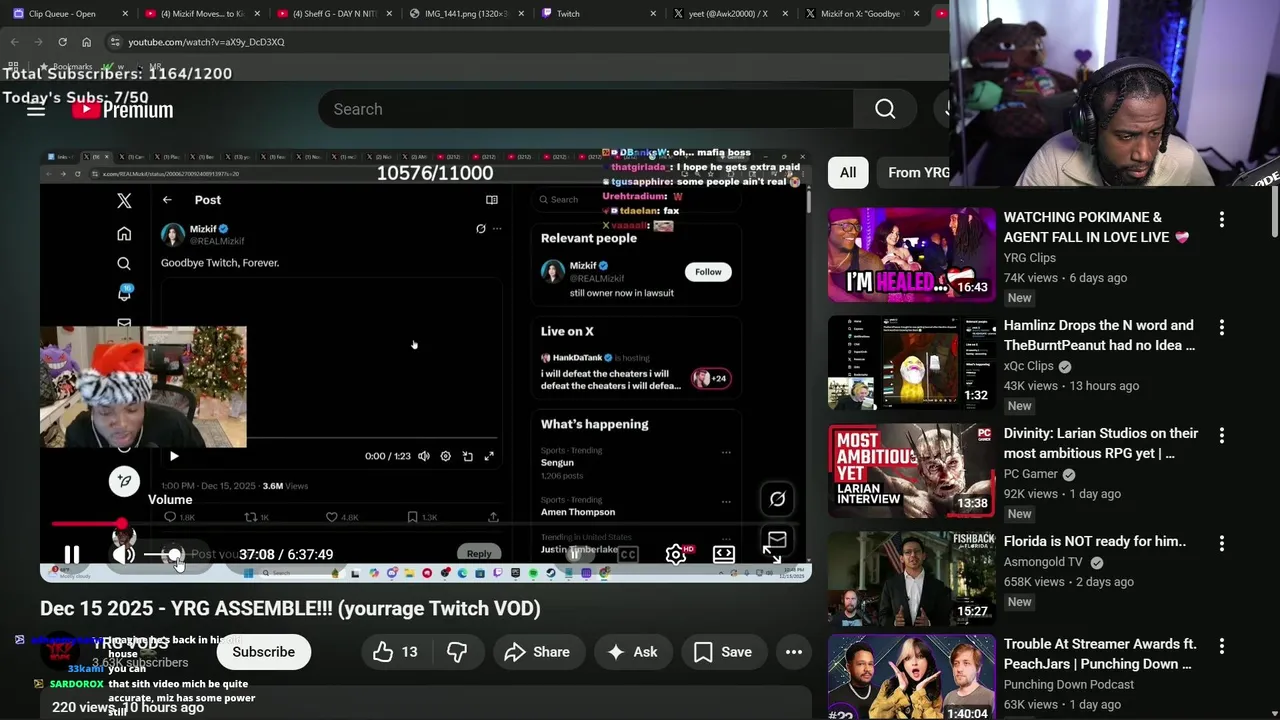The width and height of the screenshot is (1280, 720).
Task: Open more actions ellipsis under video
Action: pyautogui.click(x=794, y=652)
